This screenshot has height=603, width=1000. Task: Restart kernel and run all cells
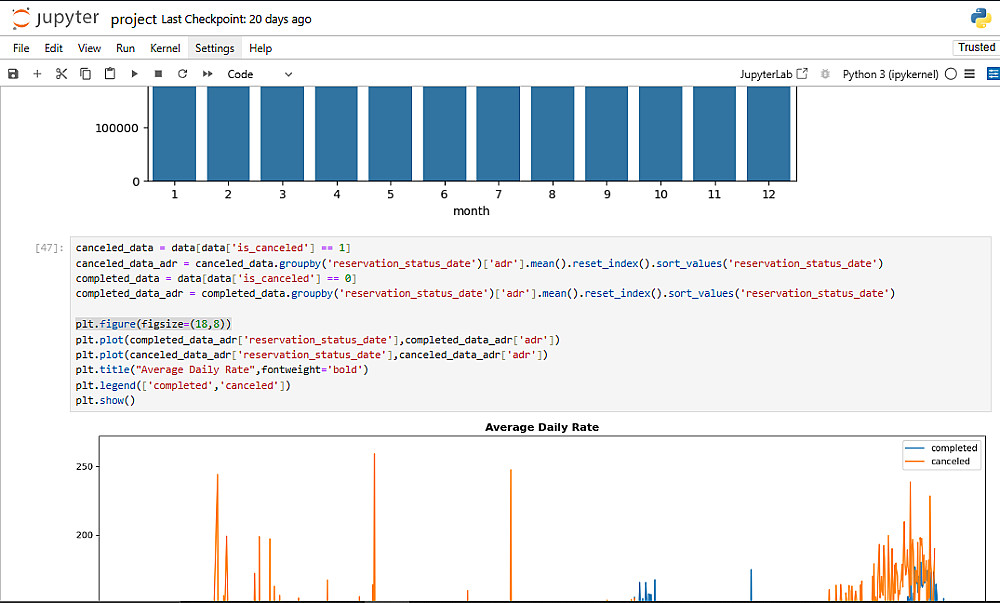[x=207, y=74]
